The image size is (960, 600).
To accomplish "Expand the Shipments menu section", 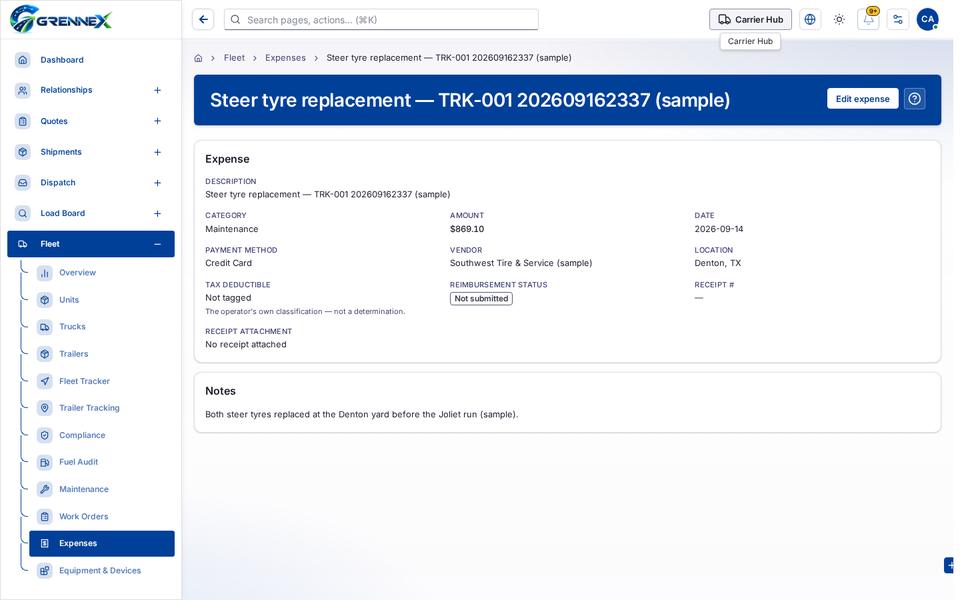I will point(157,152).
